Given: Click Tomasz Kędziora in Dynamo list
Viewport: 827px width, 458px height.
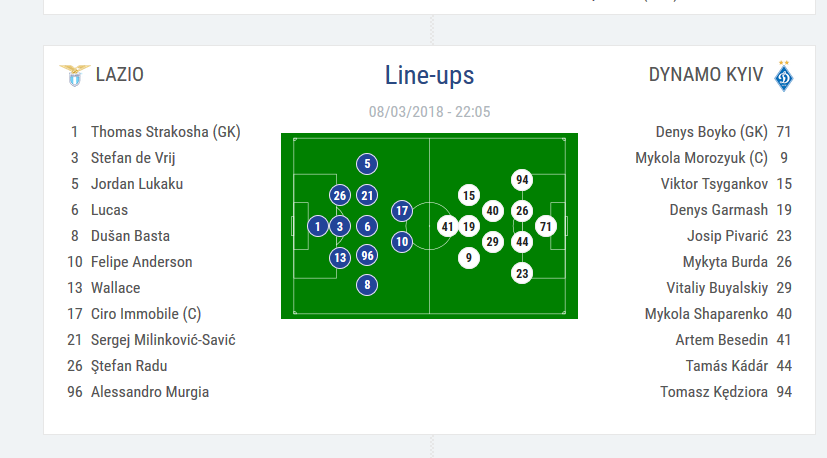Looking at the screenshot, I should pyautogui.click(x=712, y=392).
